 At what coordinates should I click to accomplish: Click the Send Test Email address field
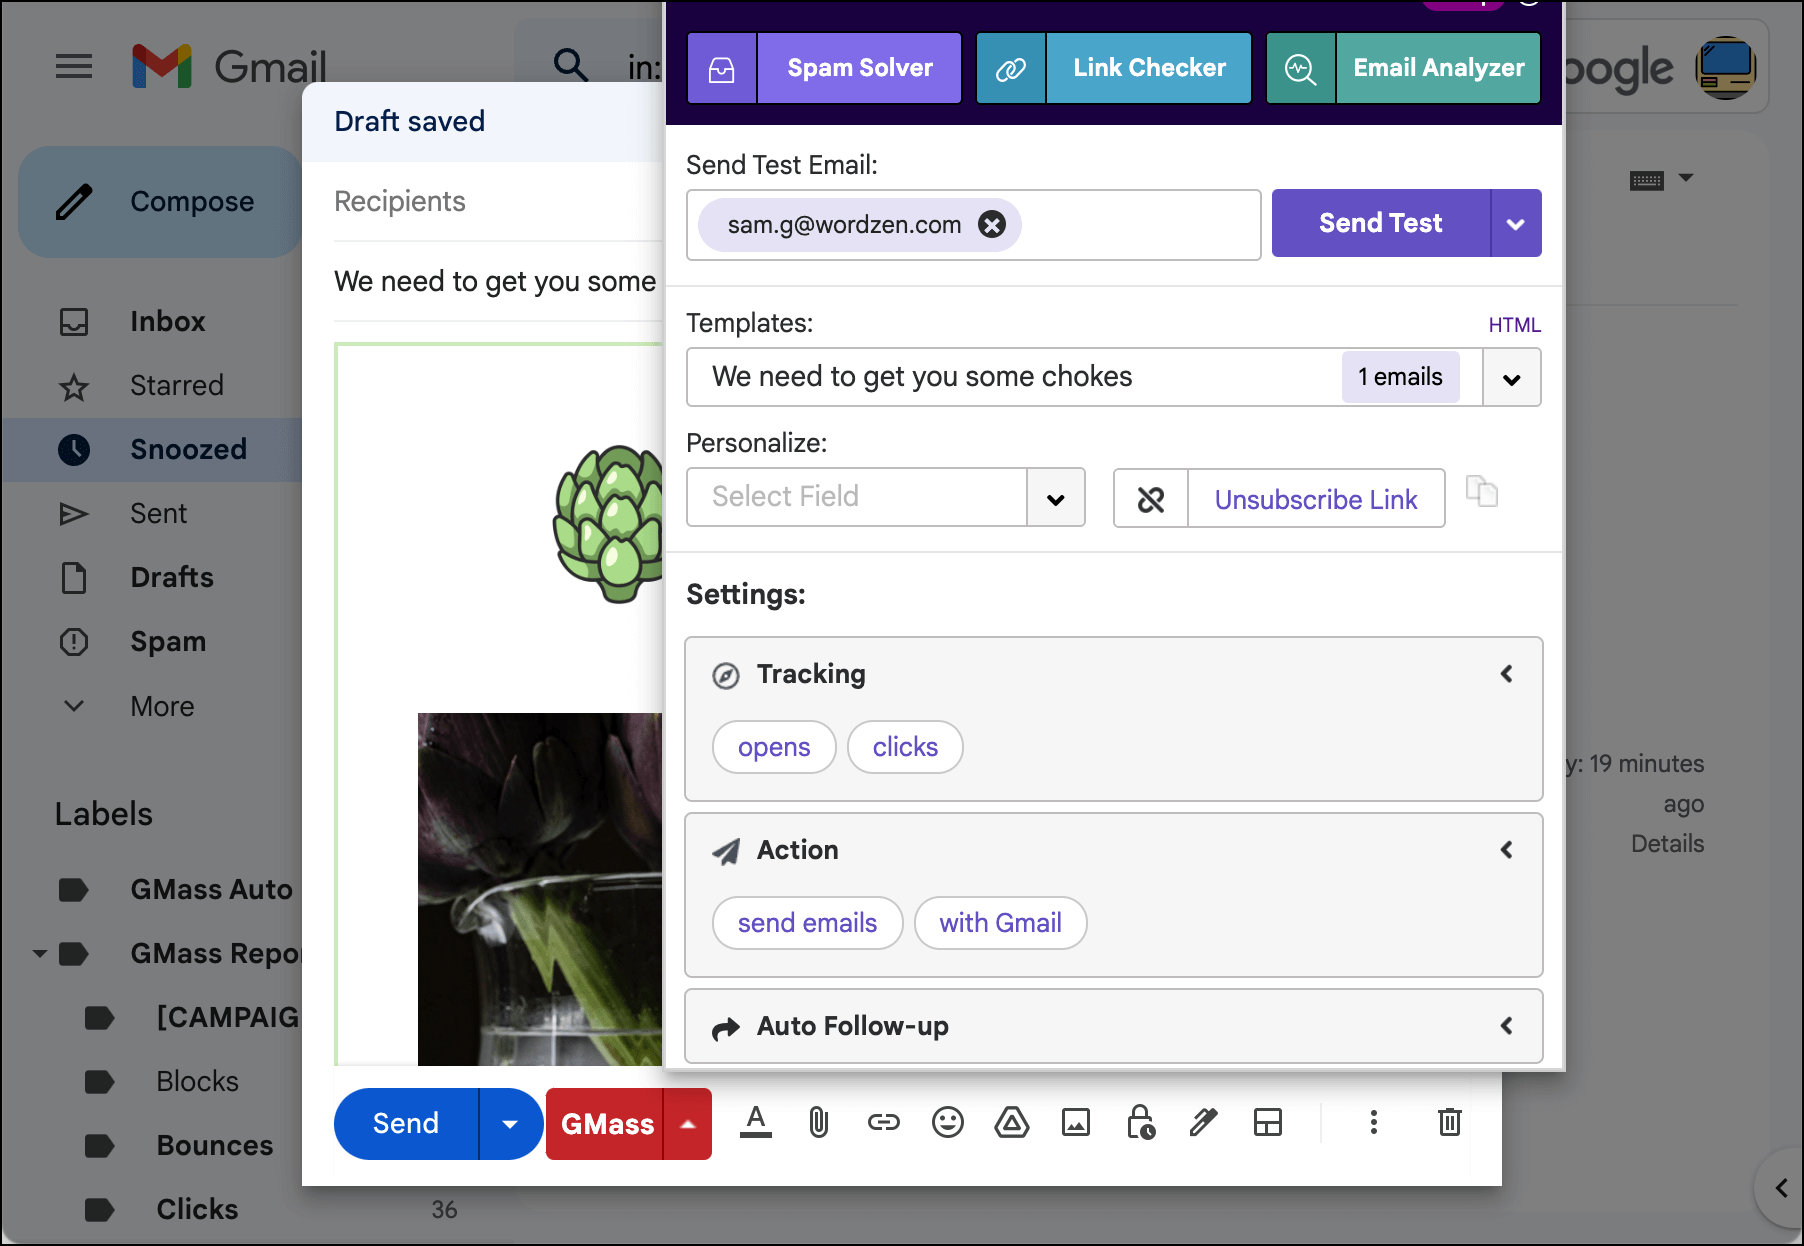[974, 225]
